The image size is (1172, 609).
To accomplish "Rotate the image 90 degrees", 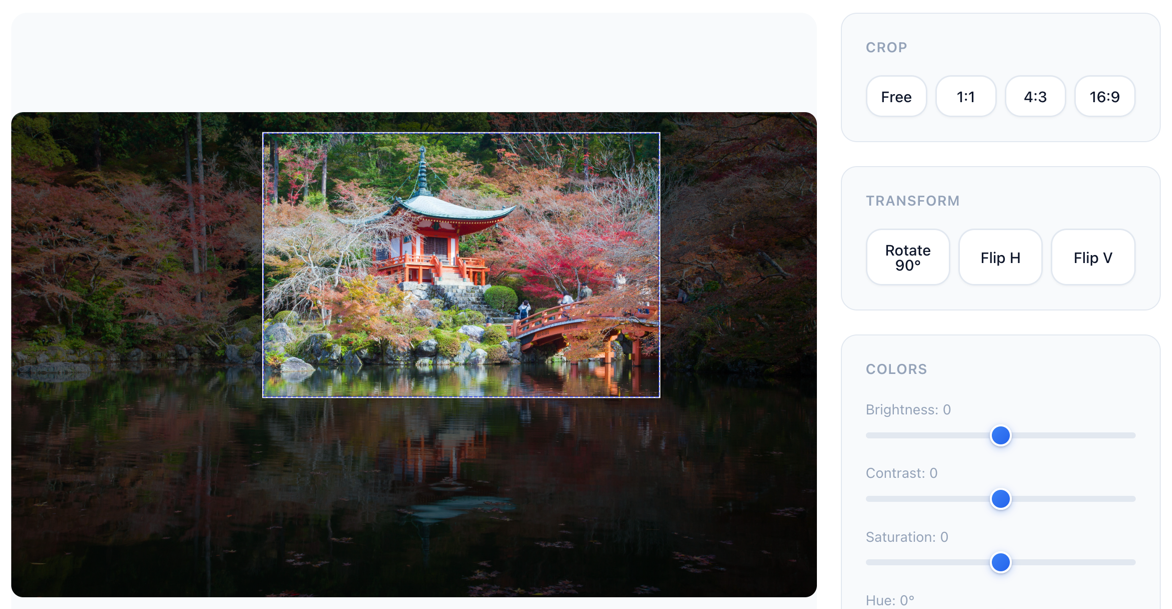I will [907, 257].
